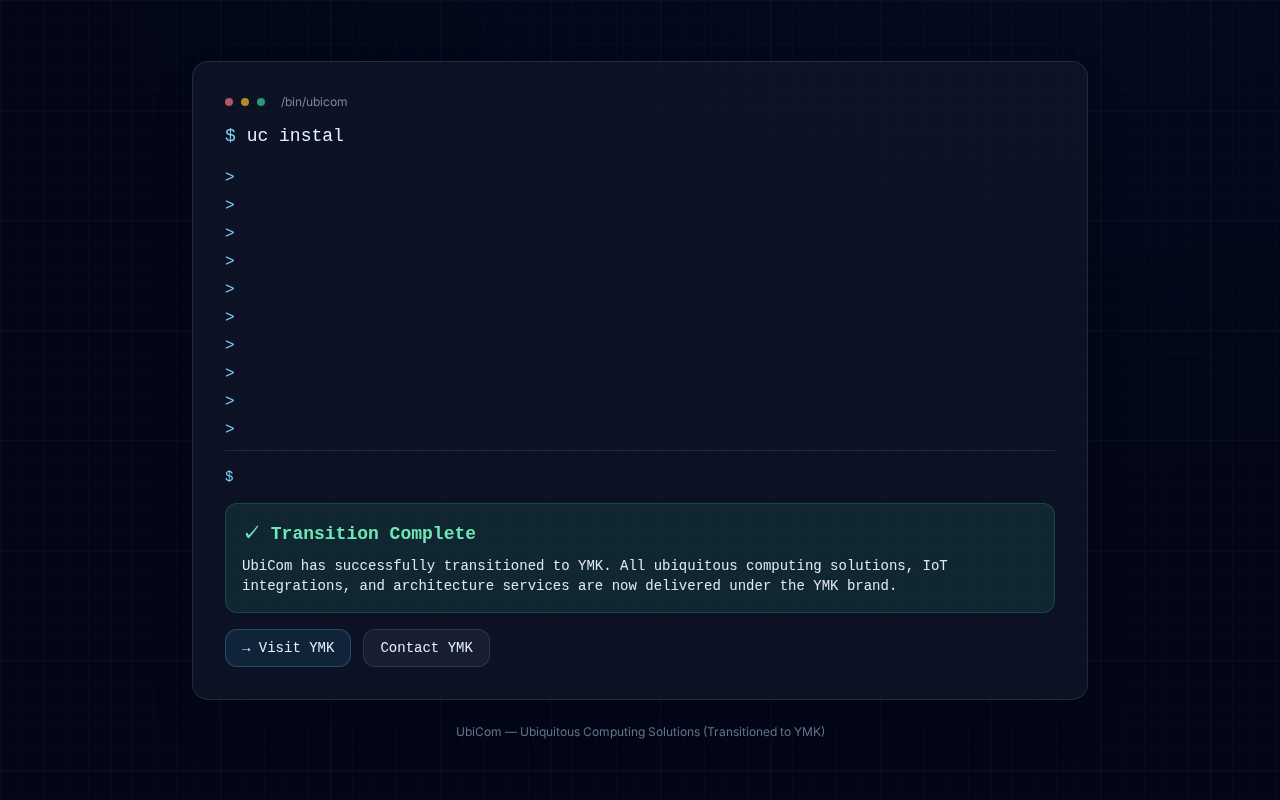The image size is (1280, 800).
Task: Click the green checkmark icon
Action: [252, 533]
